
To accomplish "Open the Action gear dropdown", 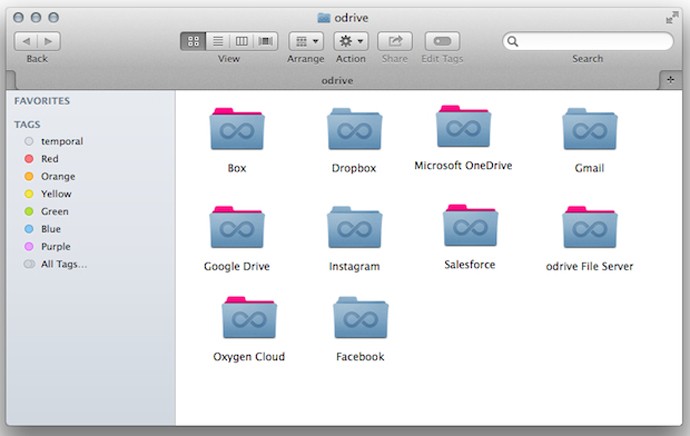I will coord(350,41).
